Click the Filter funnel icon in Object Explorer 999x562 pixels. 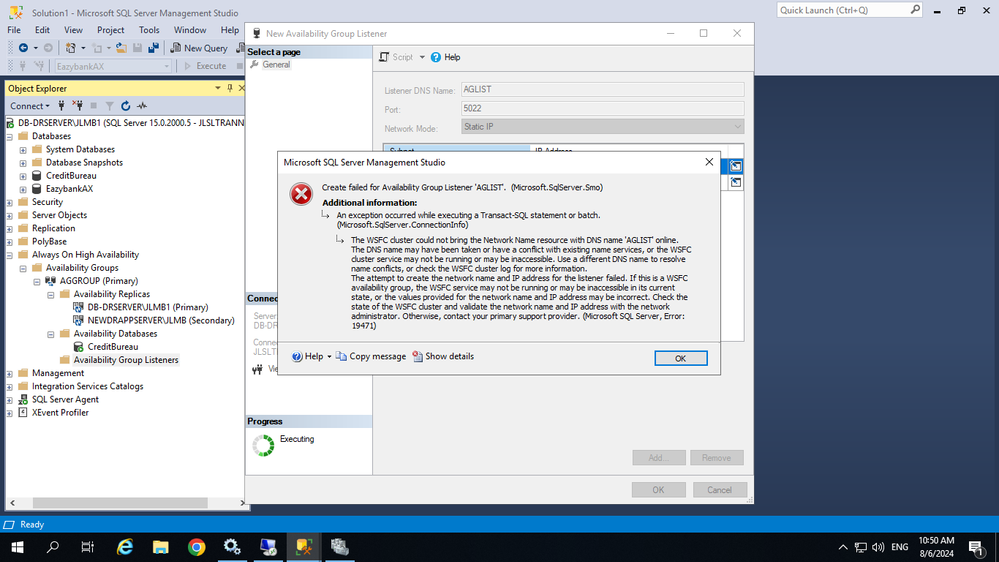(110, 106)
